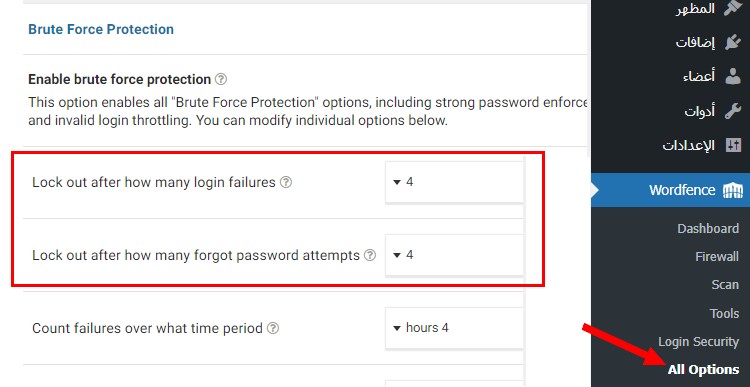The image size is (750, 387).
Task: Go to Wordfence Scan page
Action: pyautogui.click(x=725, y=285)
